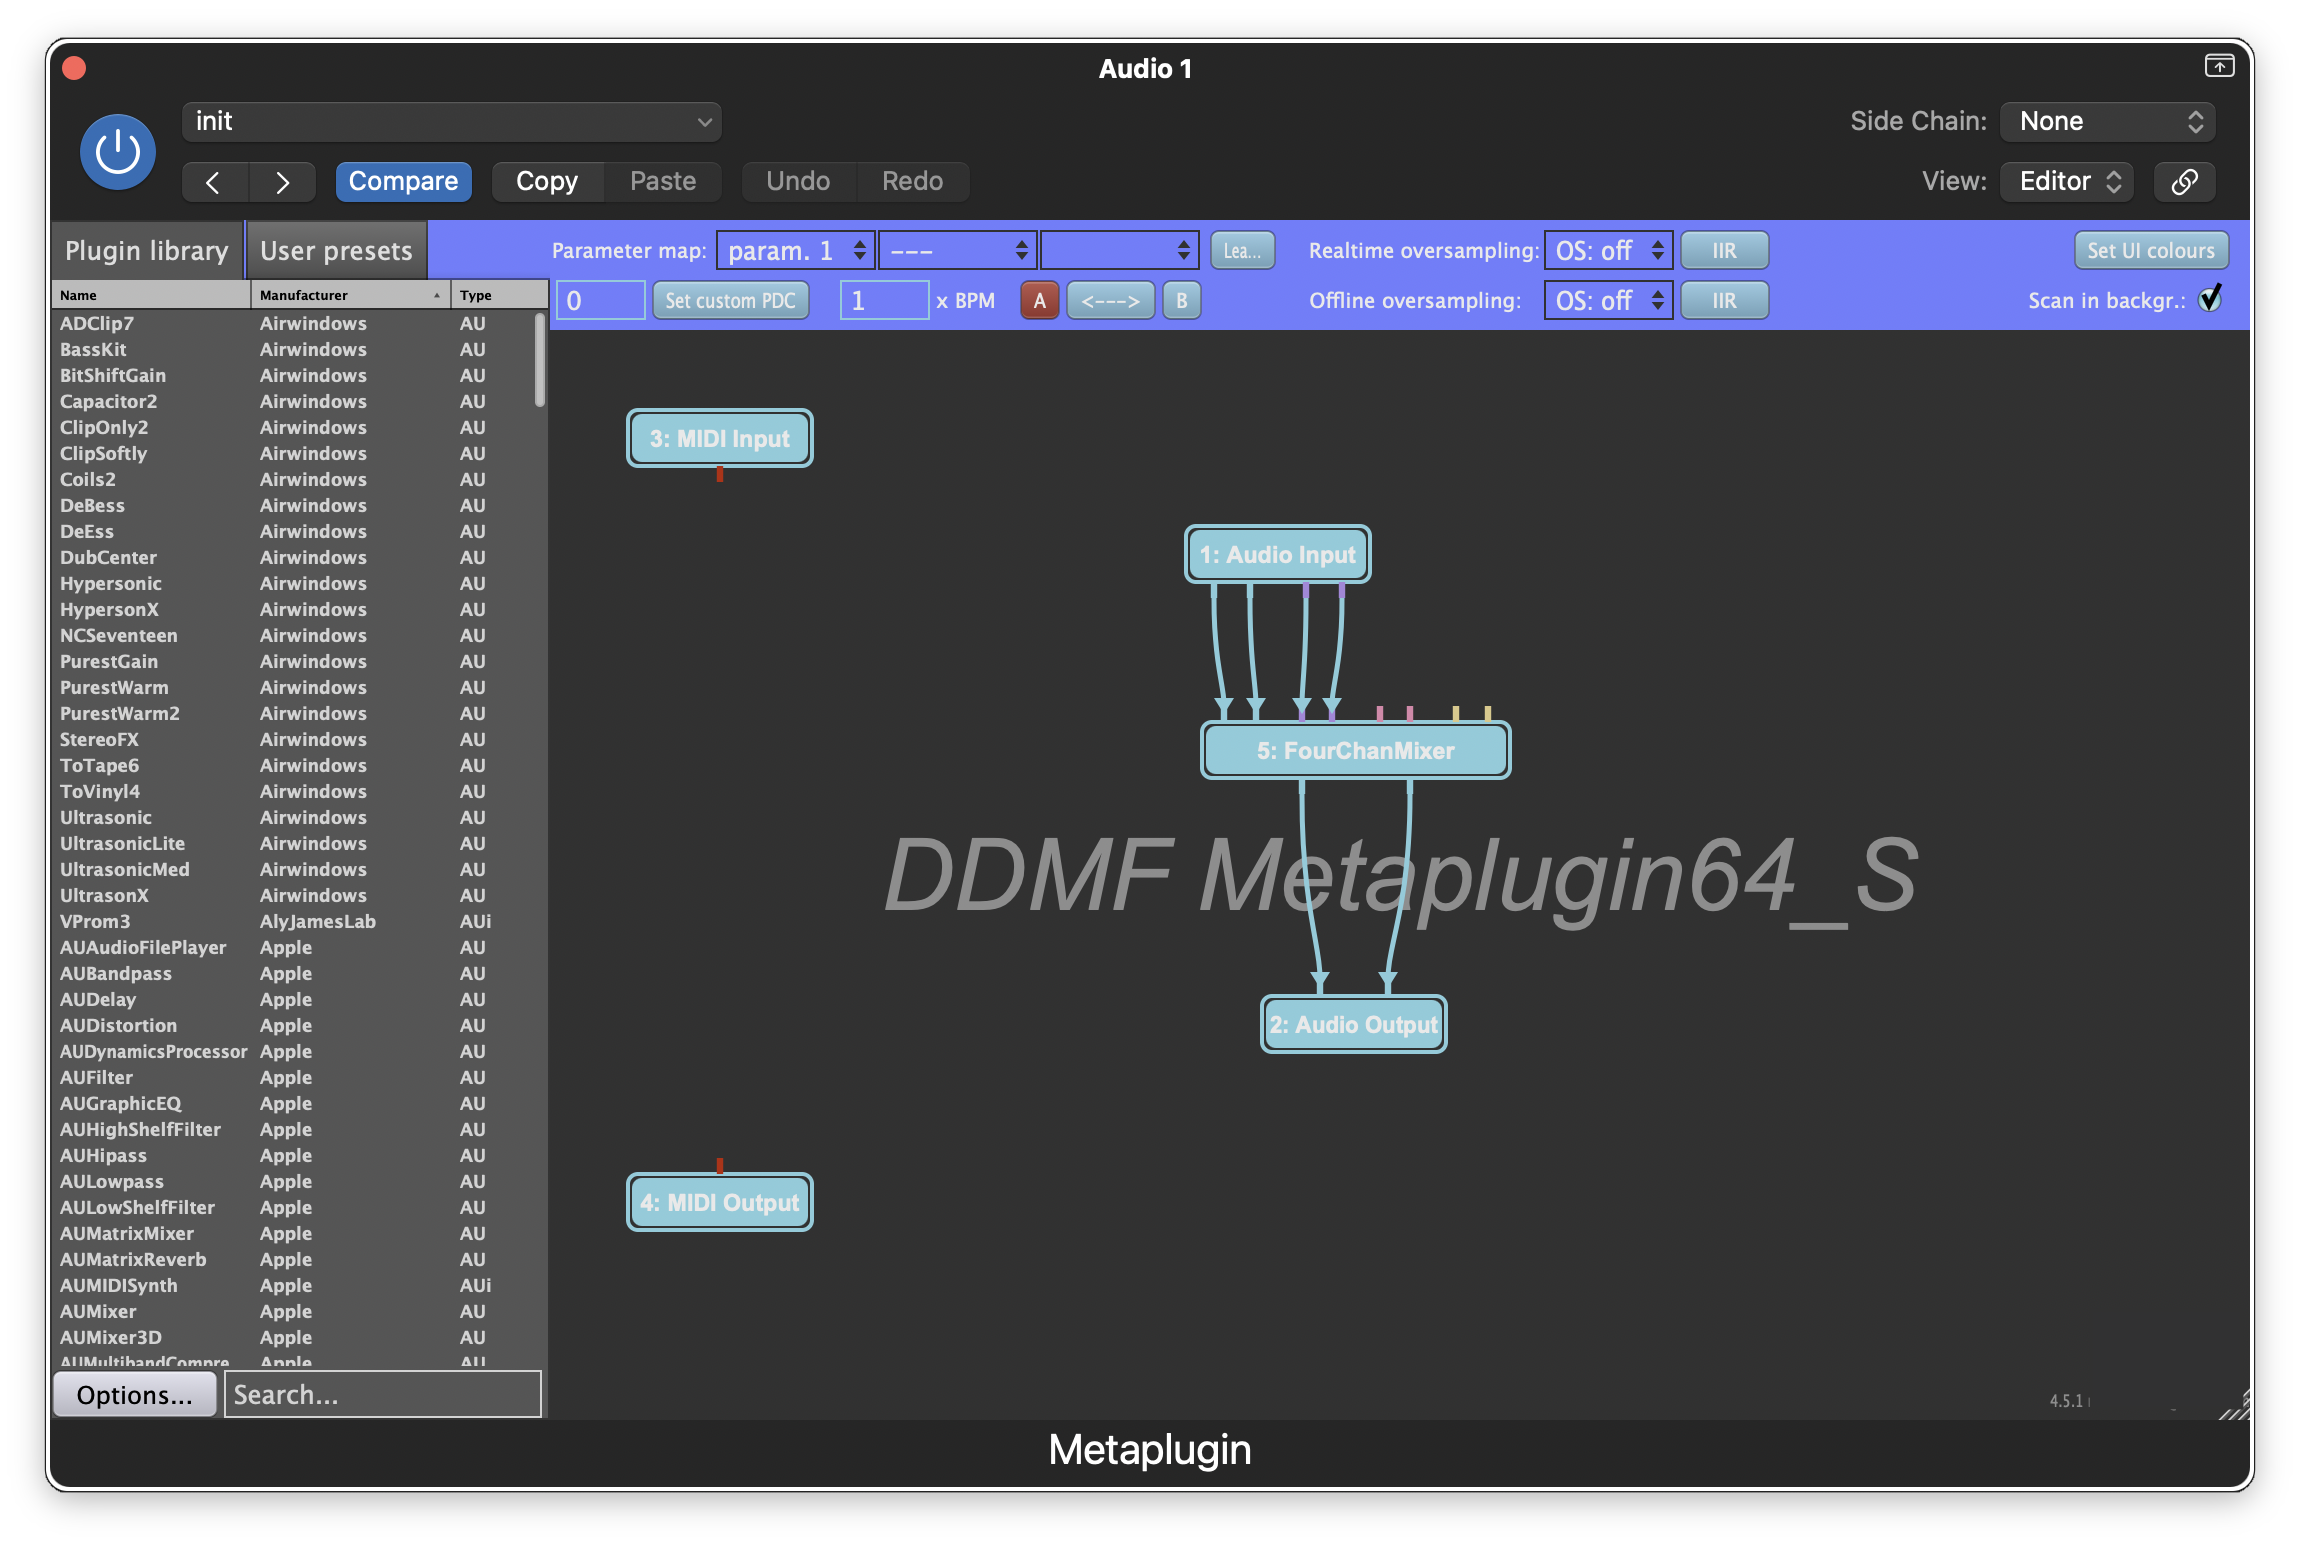This screenshot has height=1546, width=2300.
Task: Click the custom PDC value field
Action: coord(601,301)
